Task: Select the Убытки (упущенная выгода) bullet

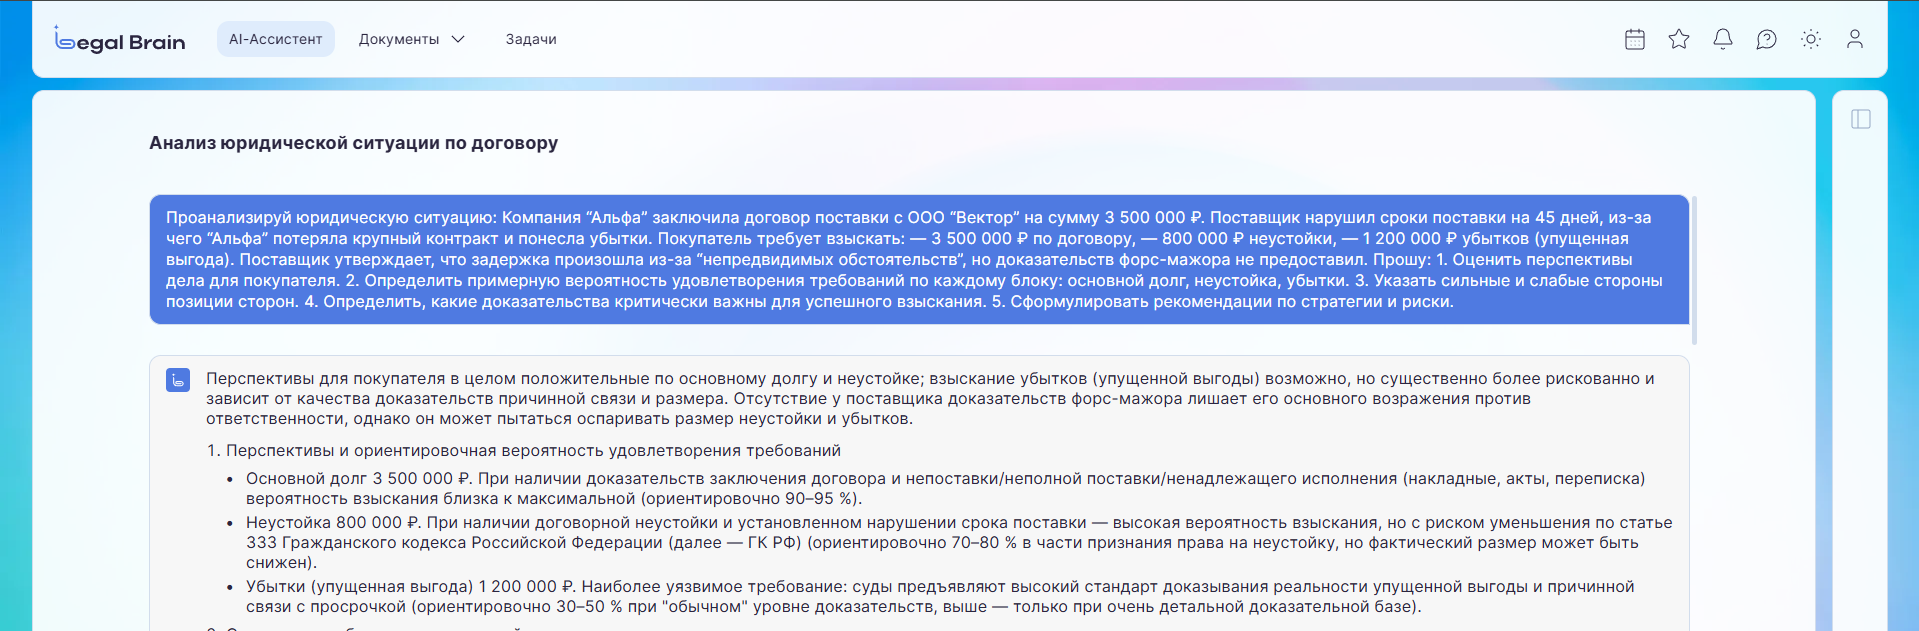Action: point(940,596)
